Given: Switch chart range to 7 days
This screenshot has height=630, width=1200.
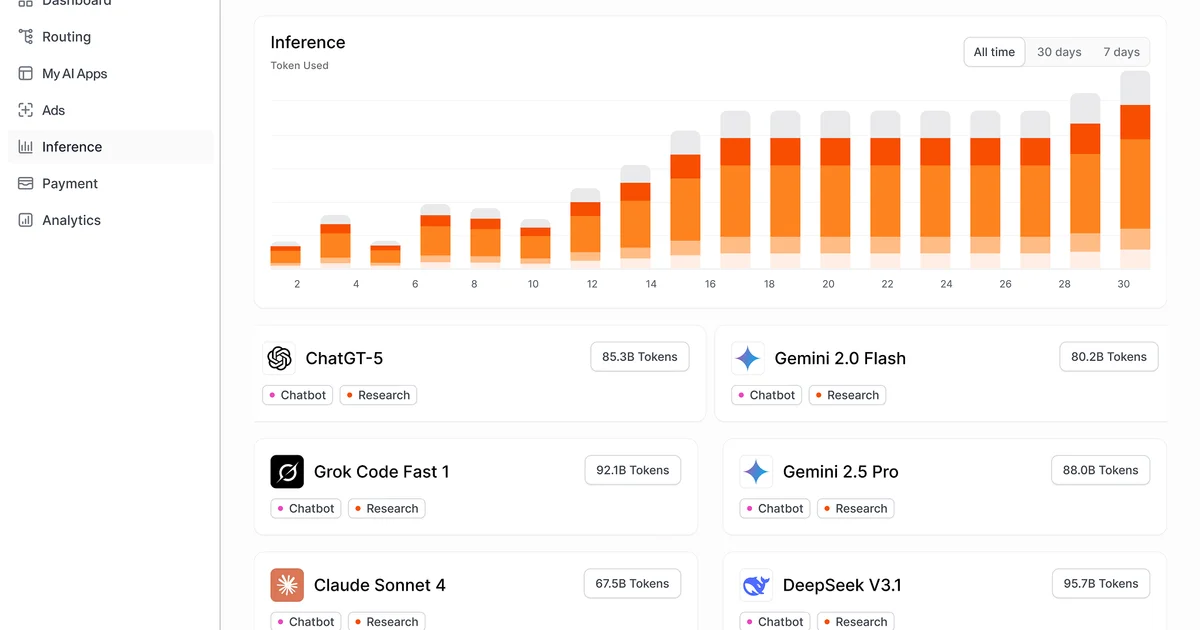Looking at the screenshot, I should 1121,52.
